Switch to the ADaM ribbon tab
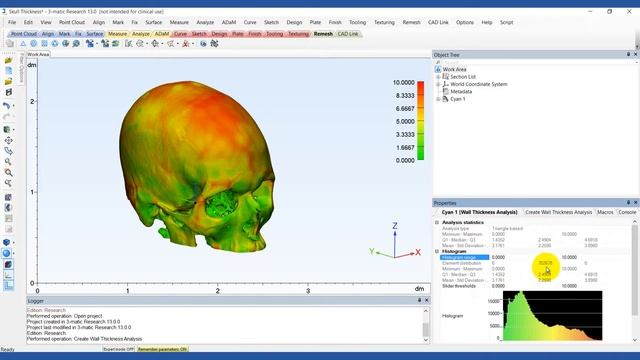Viewport: 640px width, 360px height. (162, 34)
